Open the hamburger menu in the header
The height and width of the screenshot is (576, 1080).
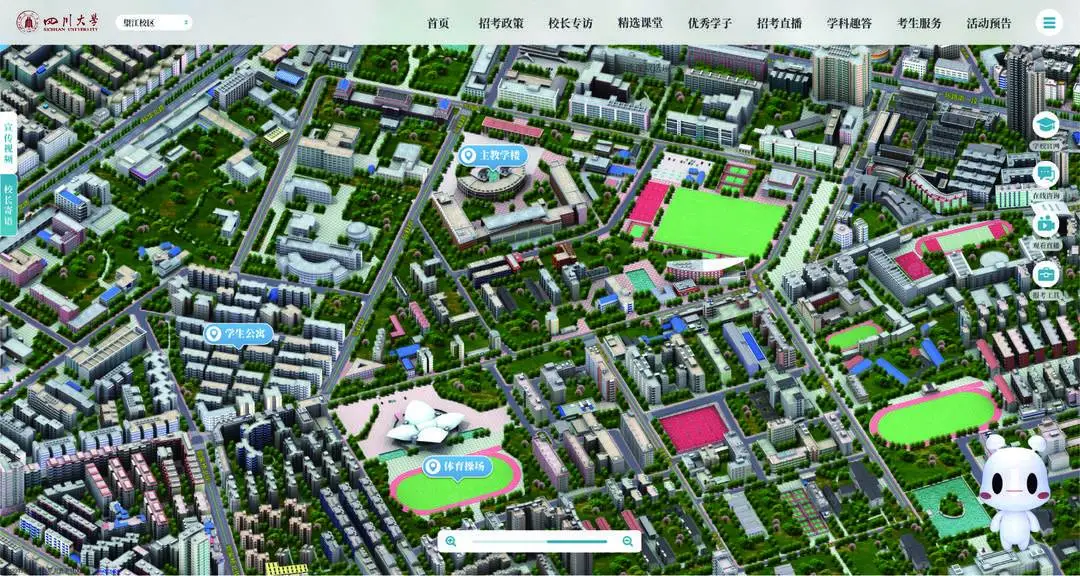[x=1048, y=22]
